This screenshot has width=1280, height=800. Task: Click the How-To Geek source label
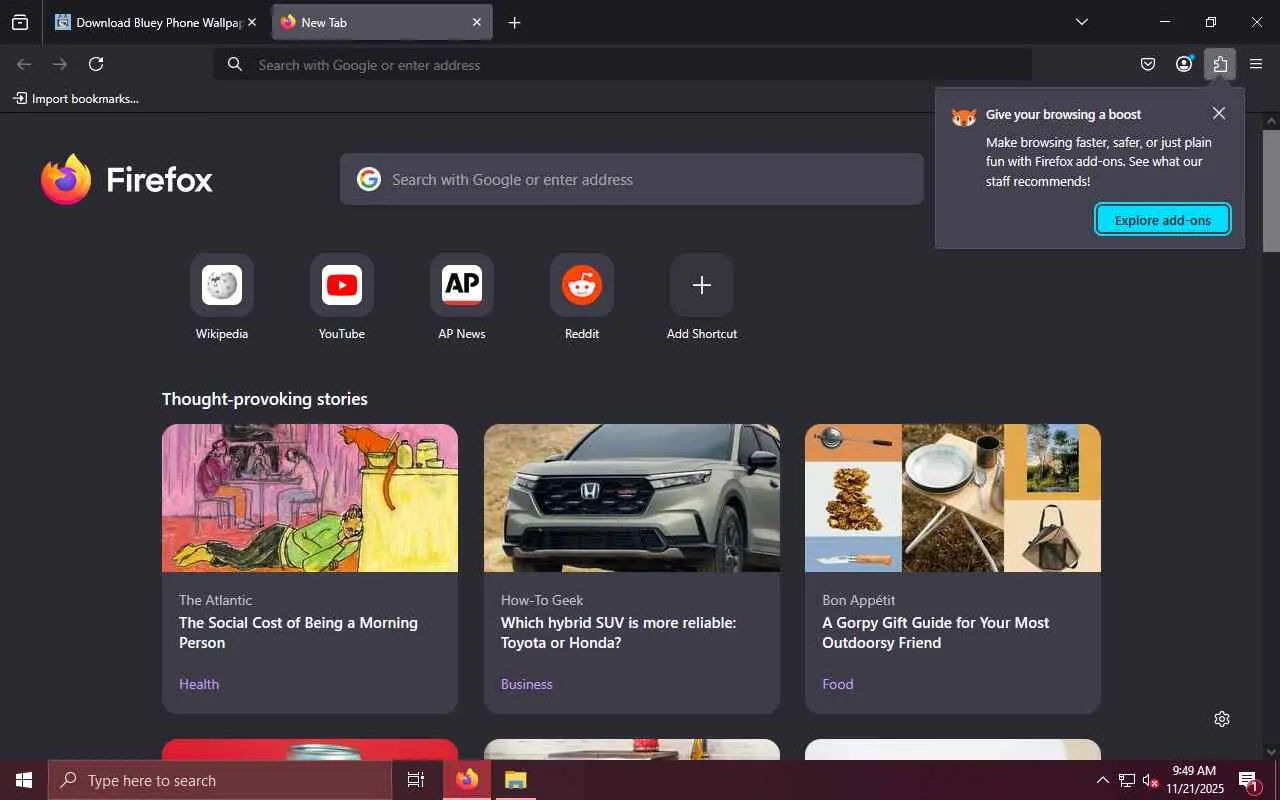(x=542, y=600)
